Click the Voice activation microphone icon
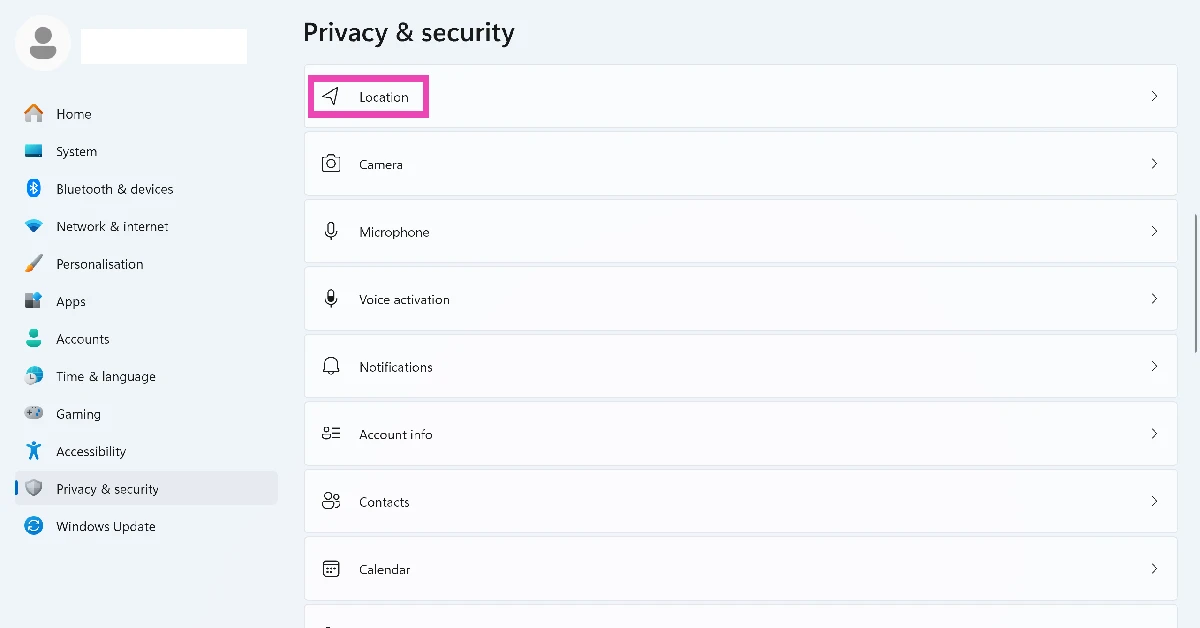This screenshot has height=628, width=1200. pos(331,298)
